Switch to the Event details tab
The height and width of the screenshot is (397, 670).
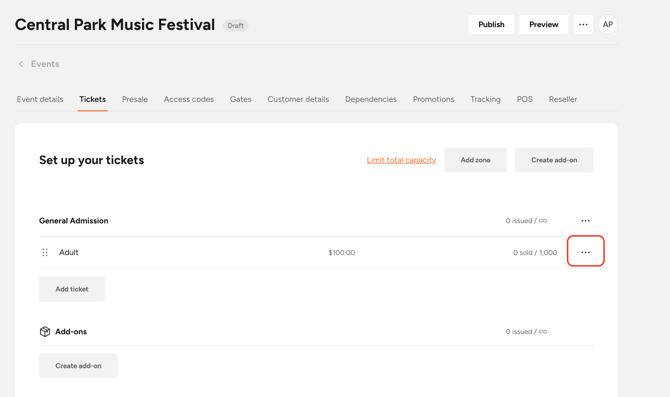pyautogui.click(x=40, y=99)
